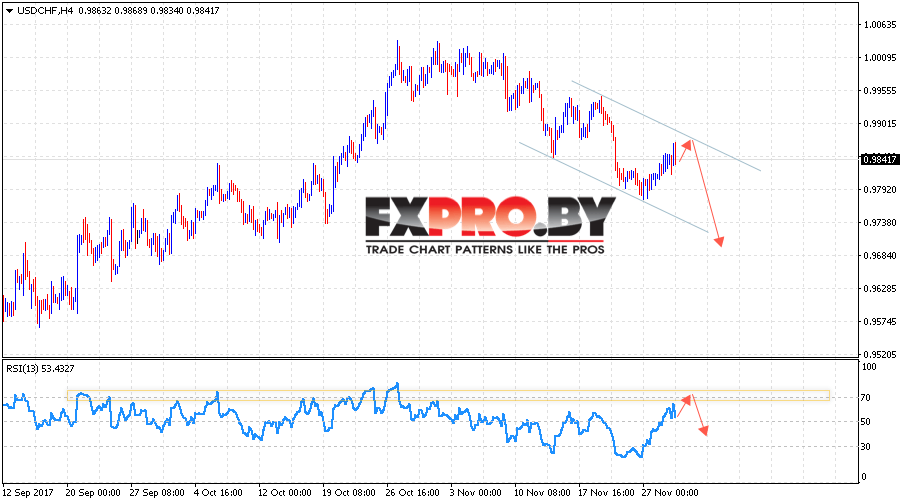Screen dimensions: 901x504
Task: Select the 4 Oct 16:00 date label
Action: coord(218,493)
